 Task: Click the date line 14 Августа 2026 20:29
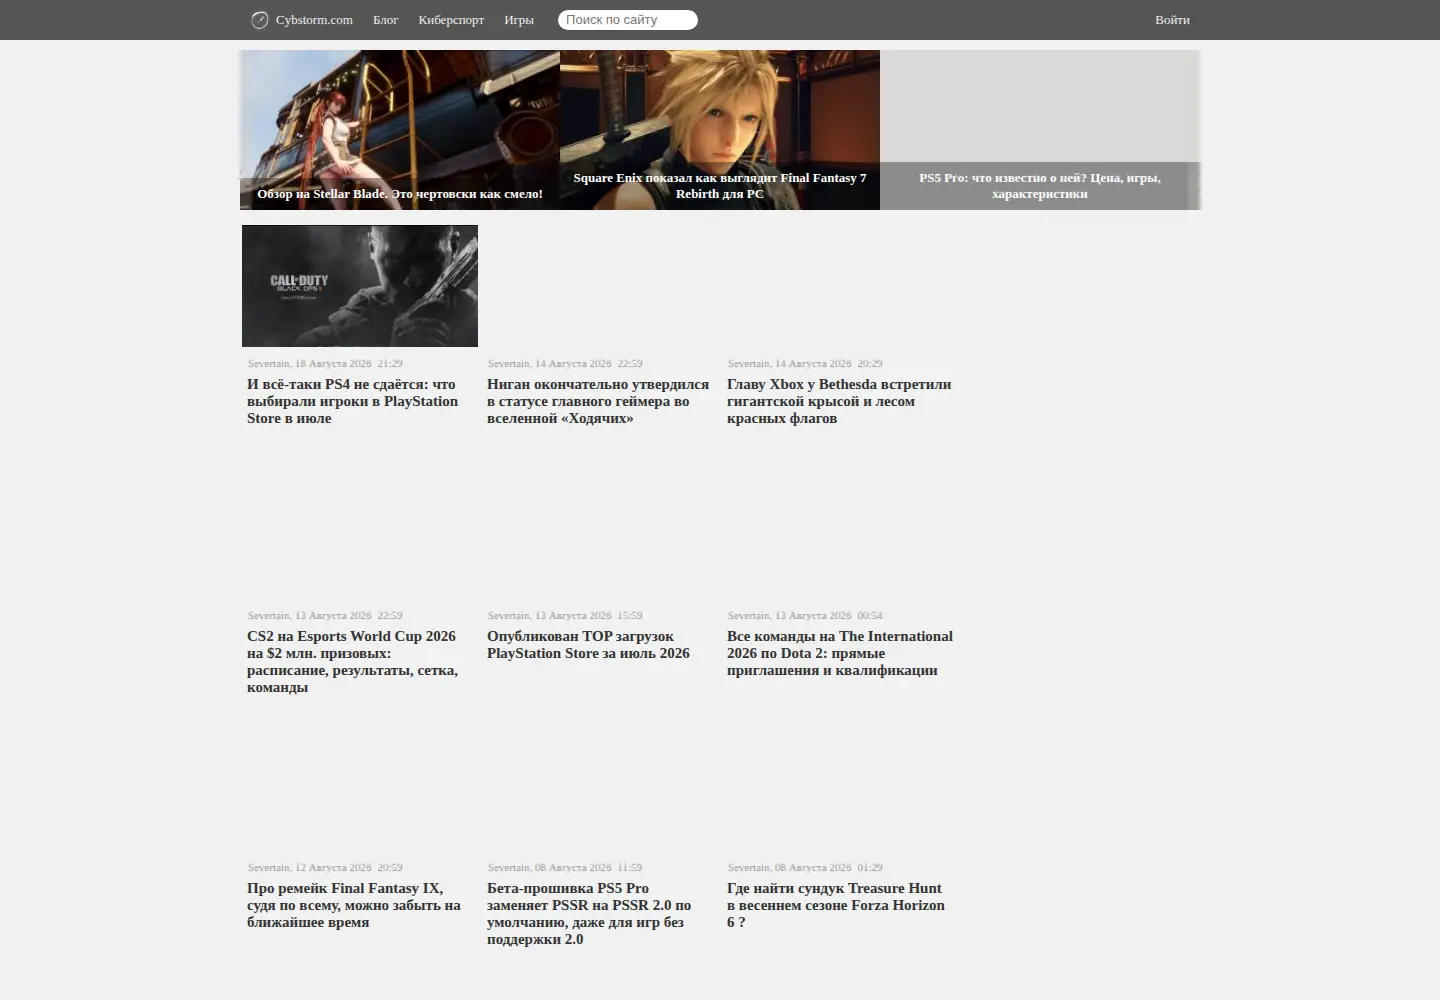point(805,364)
